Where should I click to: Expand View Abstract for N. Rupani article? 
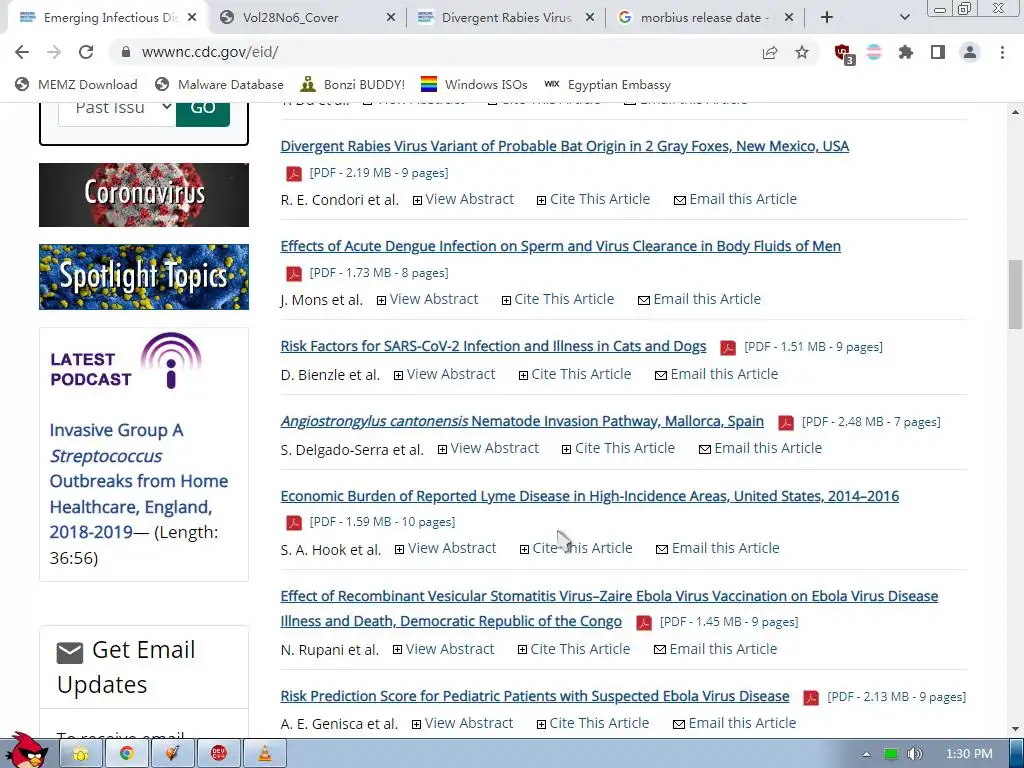coord(443,649)
